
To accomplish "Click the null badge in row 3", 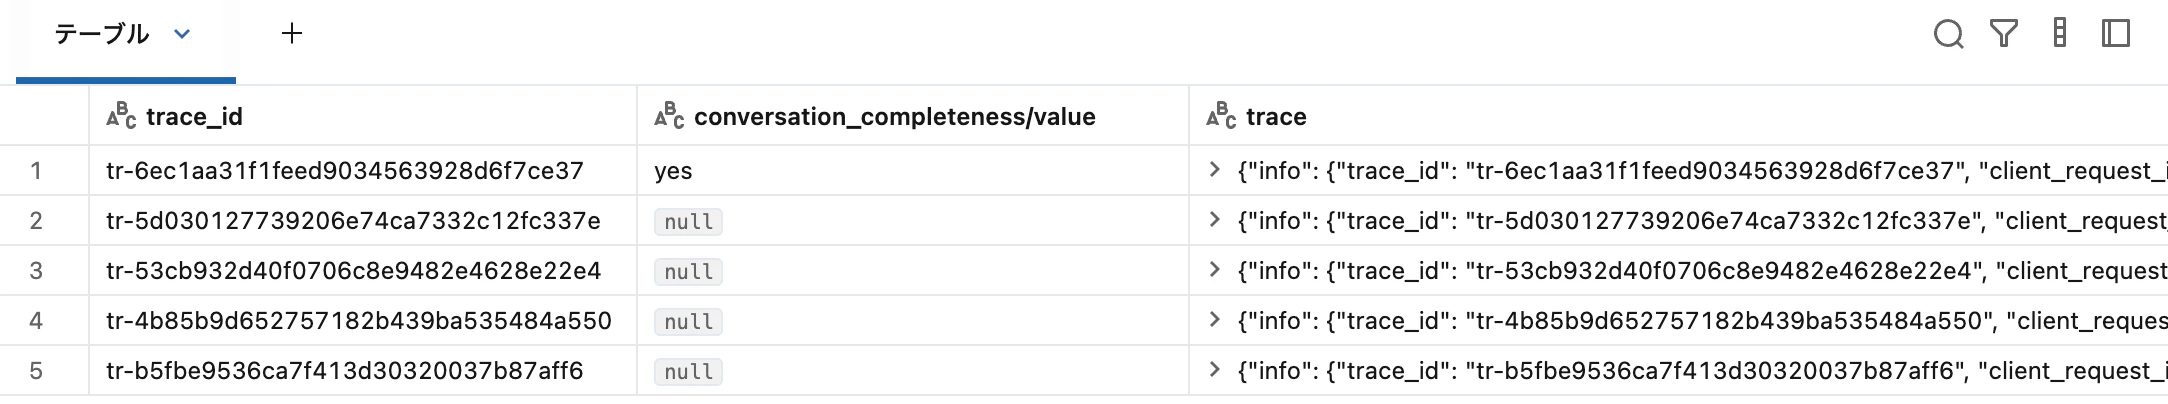I will pyautogui.click(x=688, y=272).
